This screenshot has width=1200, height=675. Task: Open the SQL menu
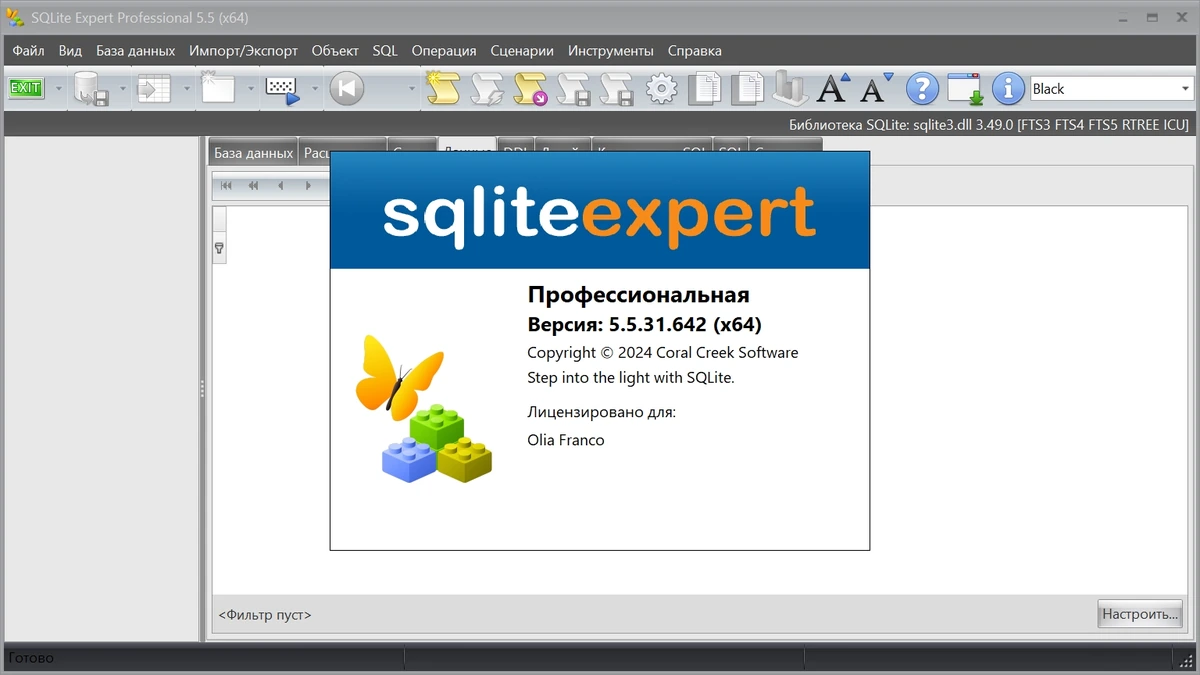click(385, 51)
